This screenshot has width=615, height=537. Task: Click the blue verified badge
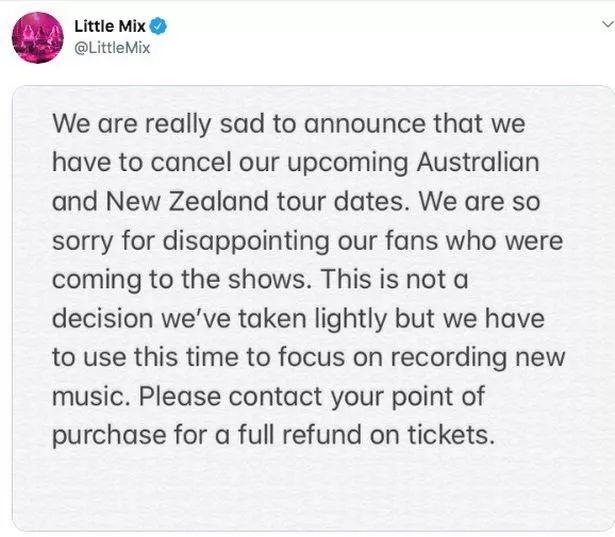pos(158,26)
